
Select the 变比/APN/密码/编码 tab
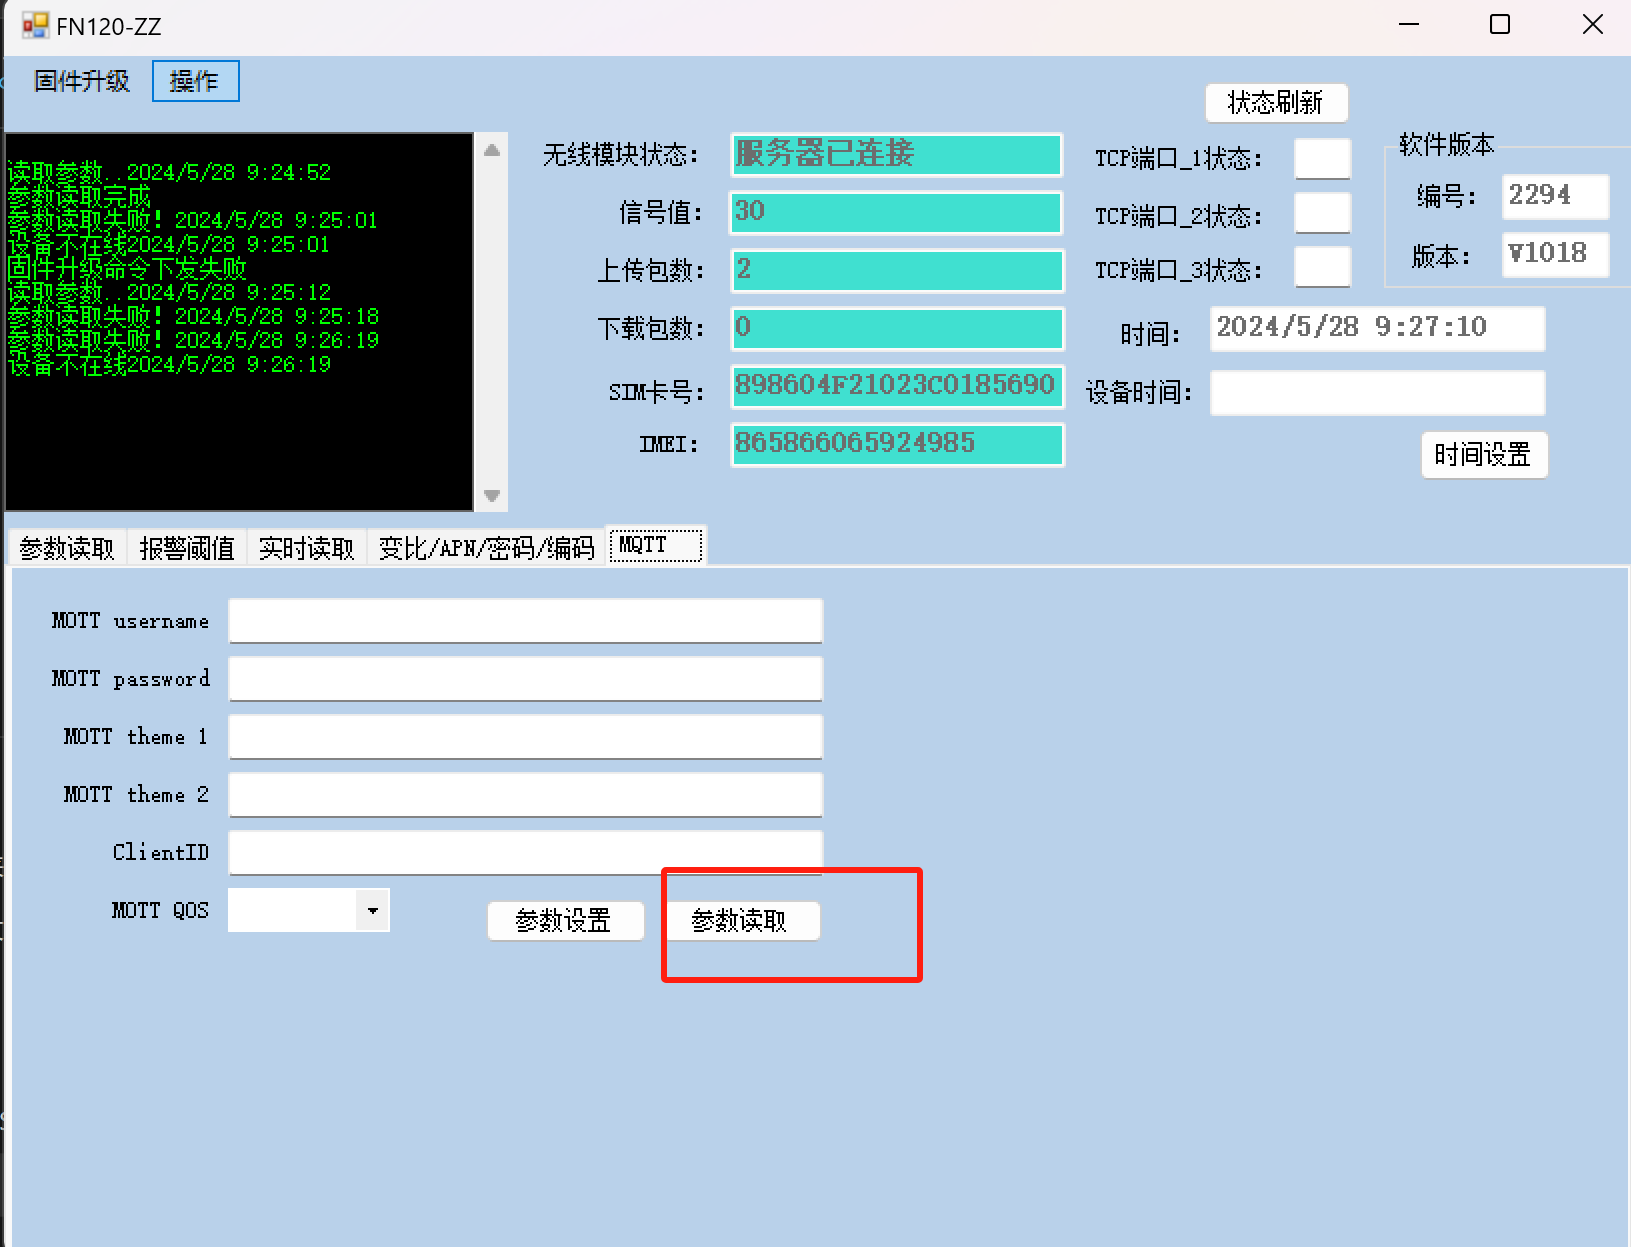point(486,548)
